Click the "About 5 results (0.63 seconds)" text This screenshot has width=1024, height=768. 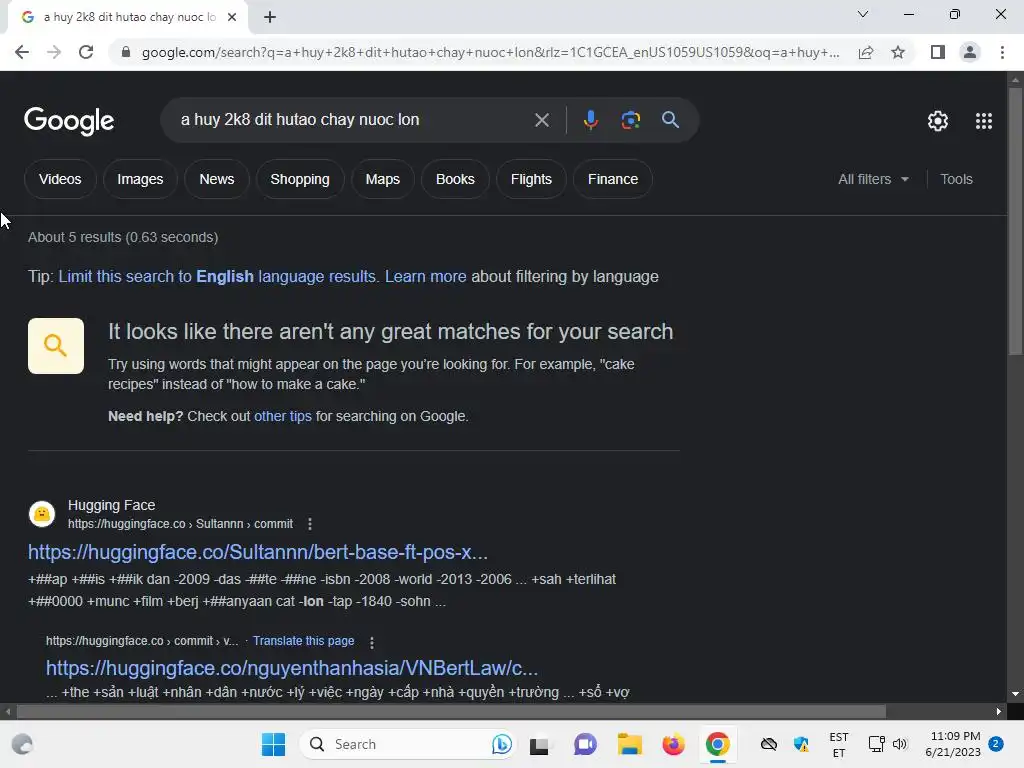pos(123,237)
